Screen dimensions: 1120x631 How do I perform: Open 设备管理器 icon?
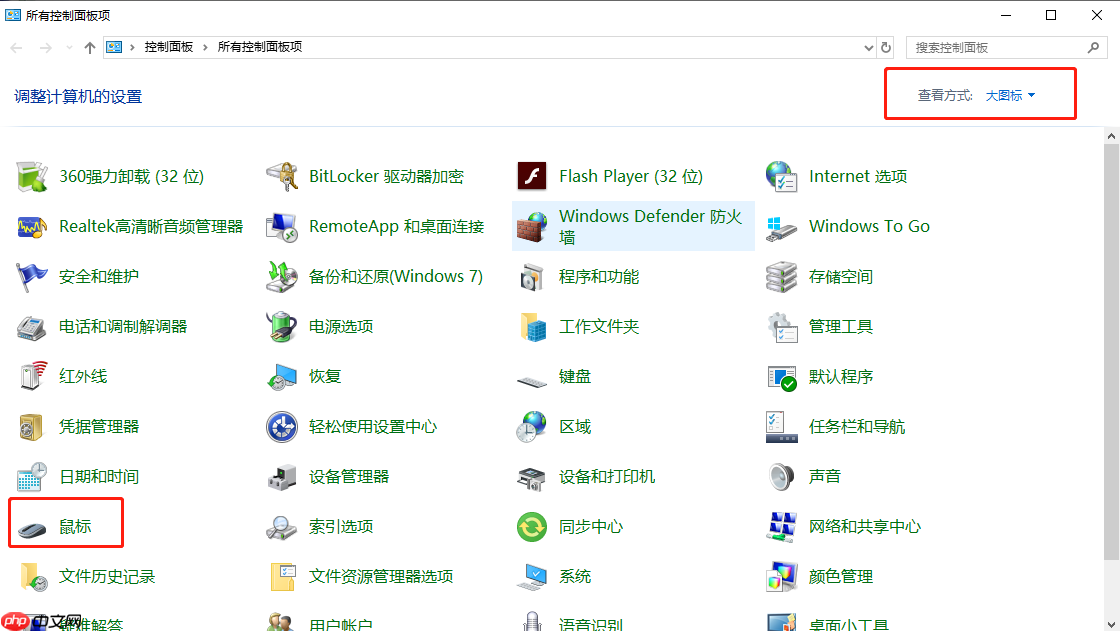(x=281, y=477)
